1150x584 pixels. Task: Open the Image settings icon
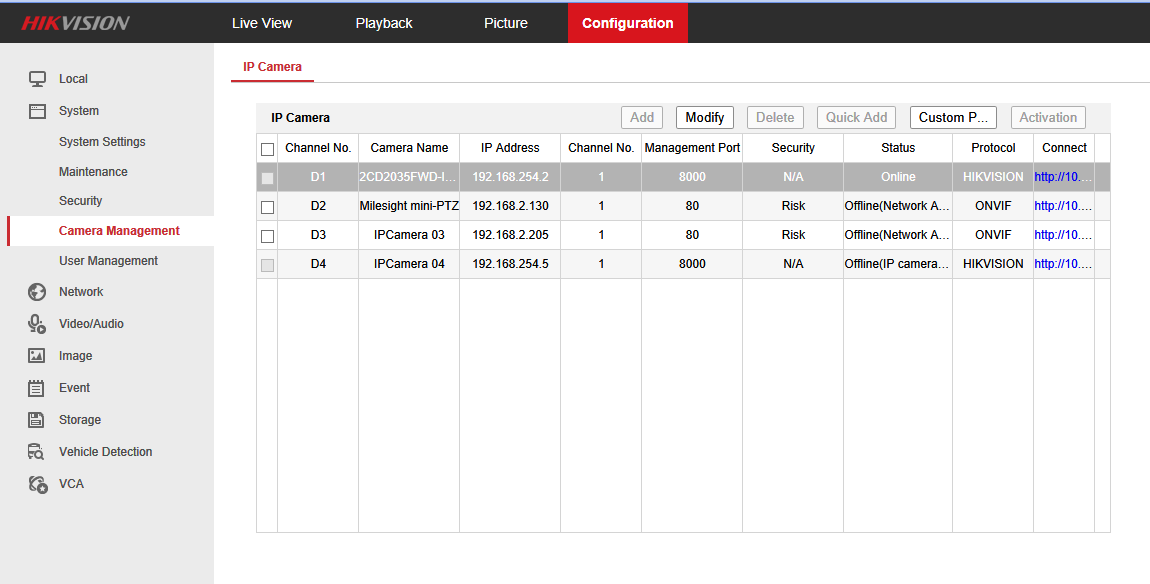point(37,355)
